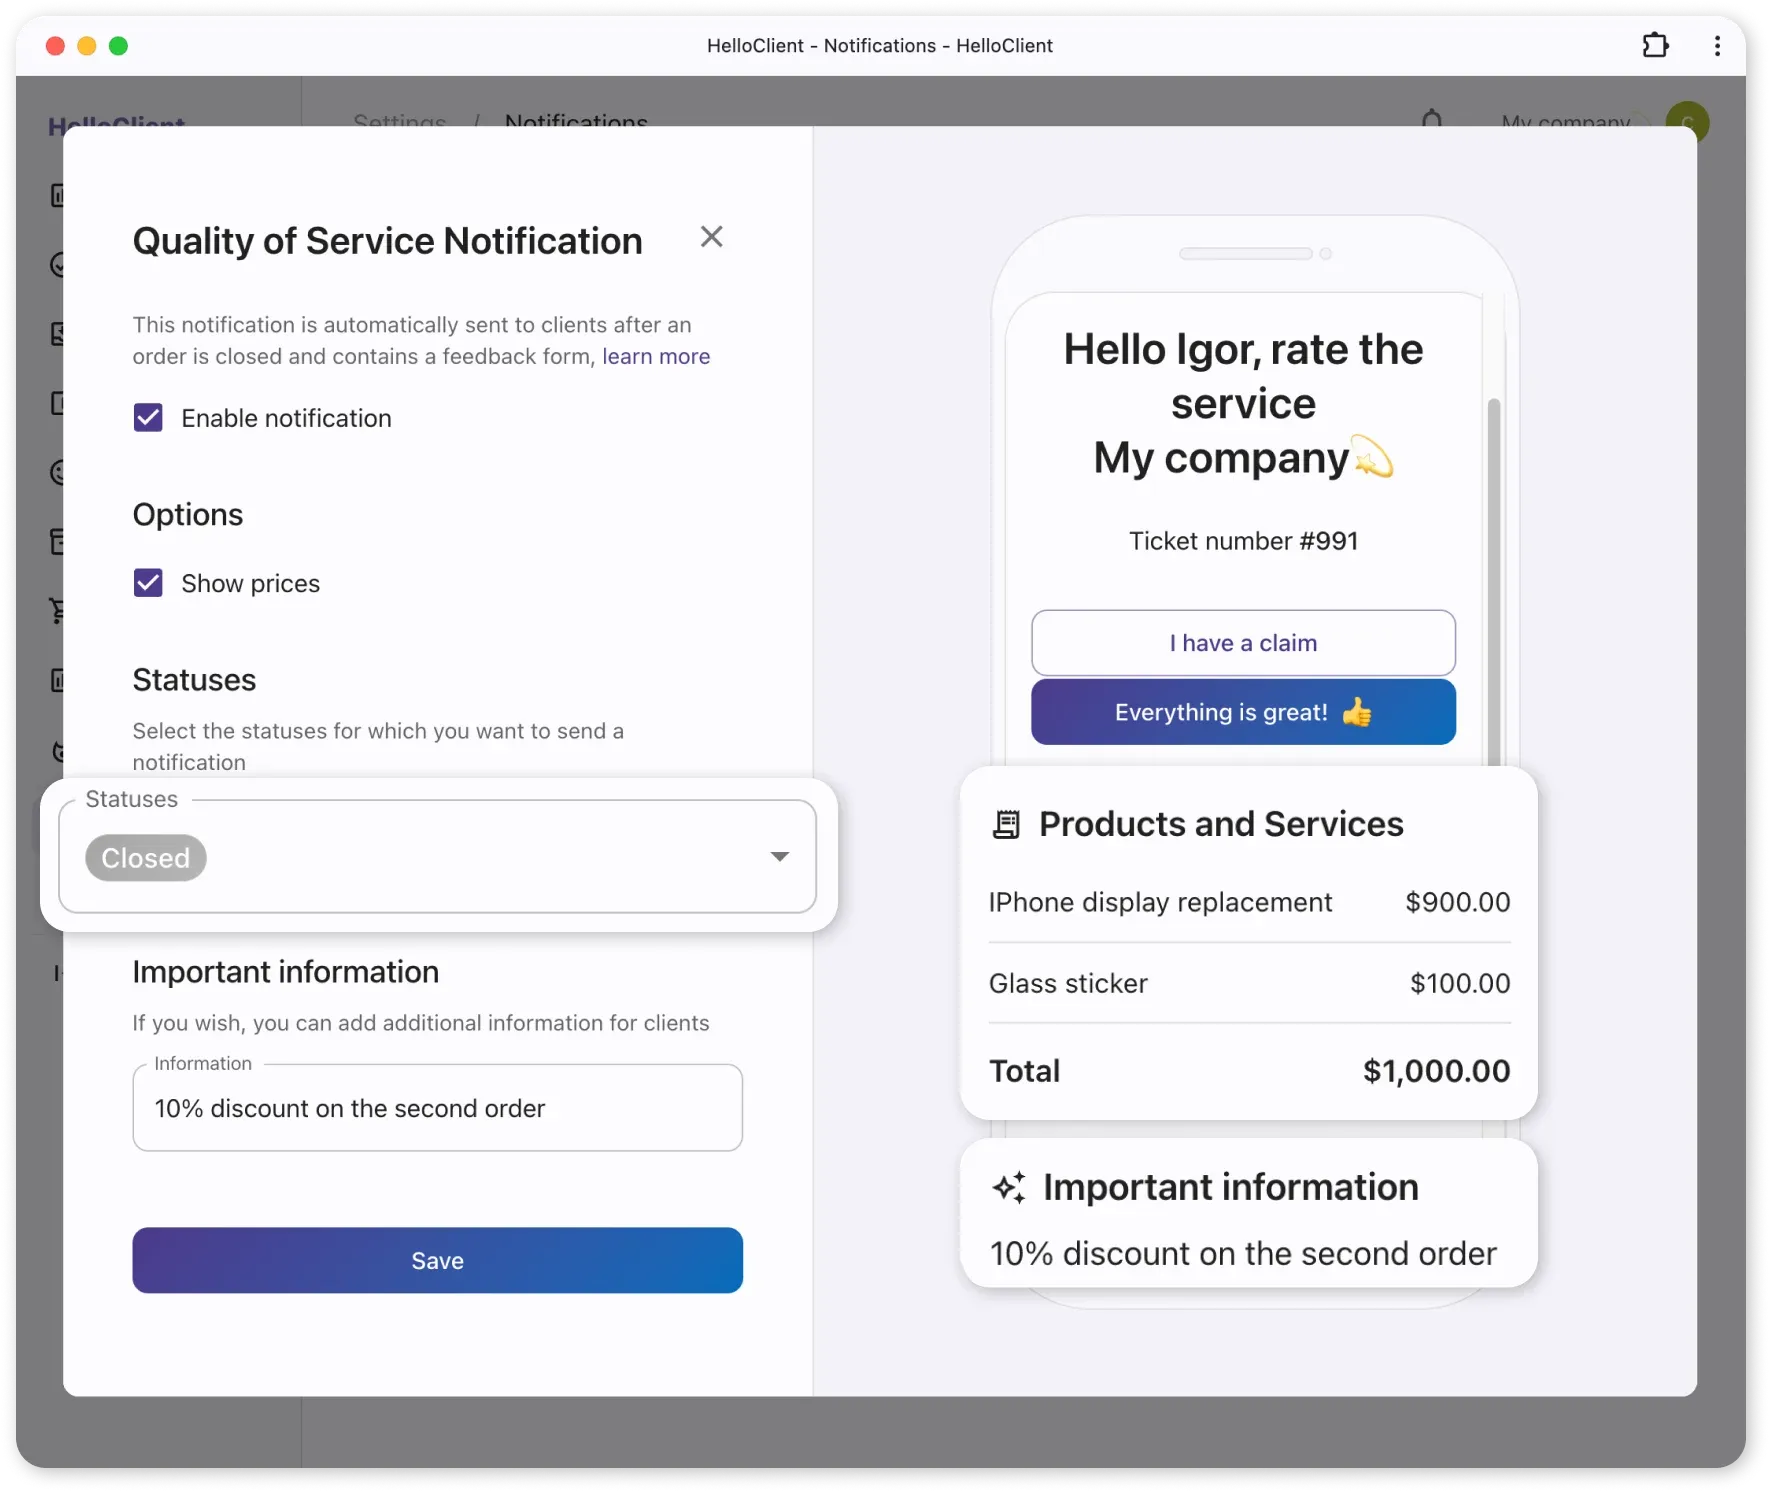Navigate to the Settings breadcrumb

(x=399, y=122)
